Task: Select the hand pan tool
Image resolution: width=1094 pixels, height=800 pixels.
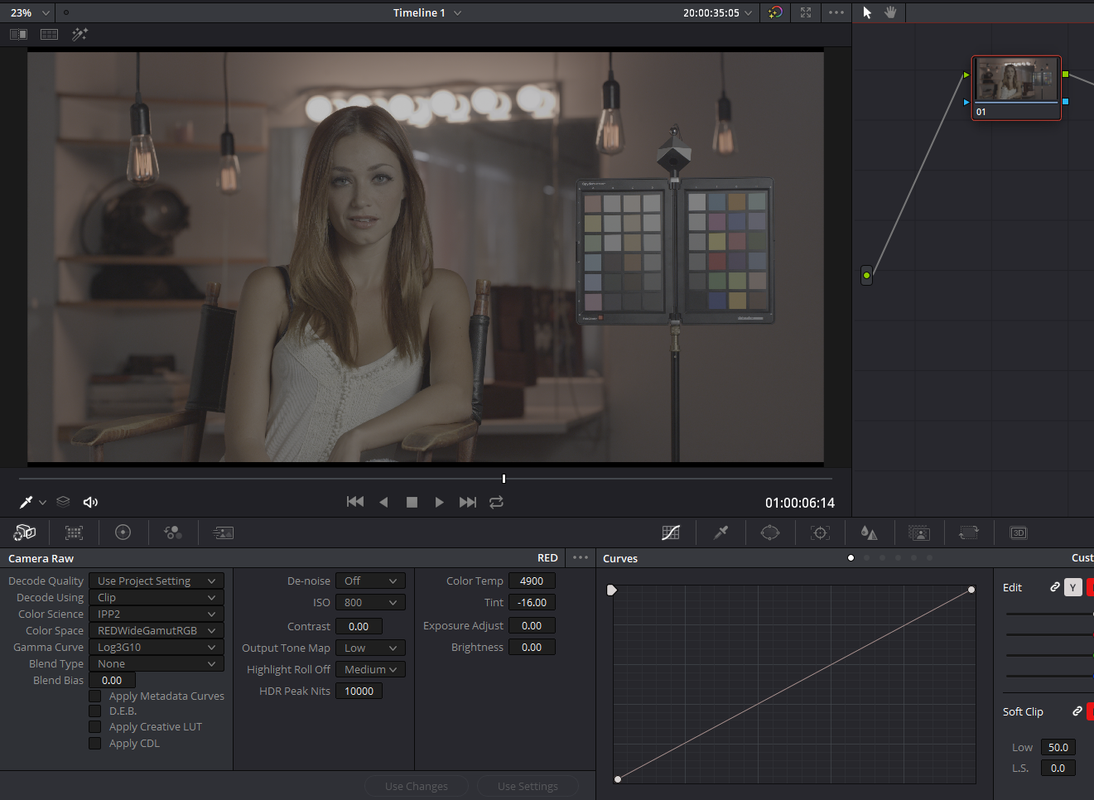Action: pos(890,13)
